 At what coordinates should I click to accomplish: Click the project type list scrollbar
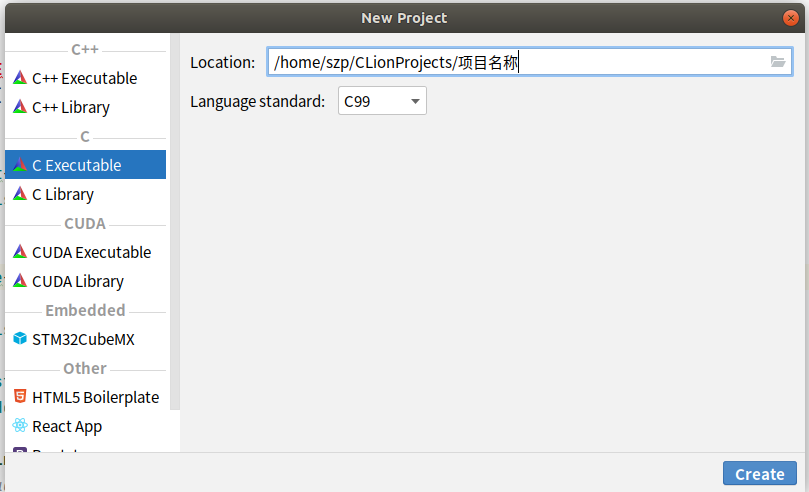pos(175,222)
